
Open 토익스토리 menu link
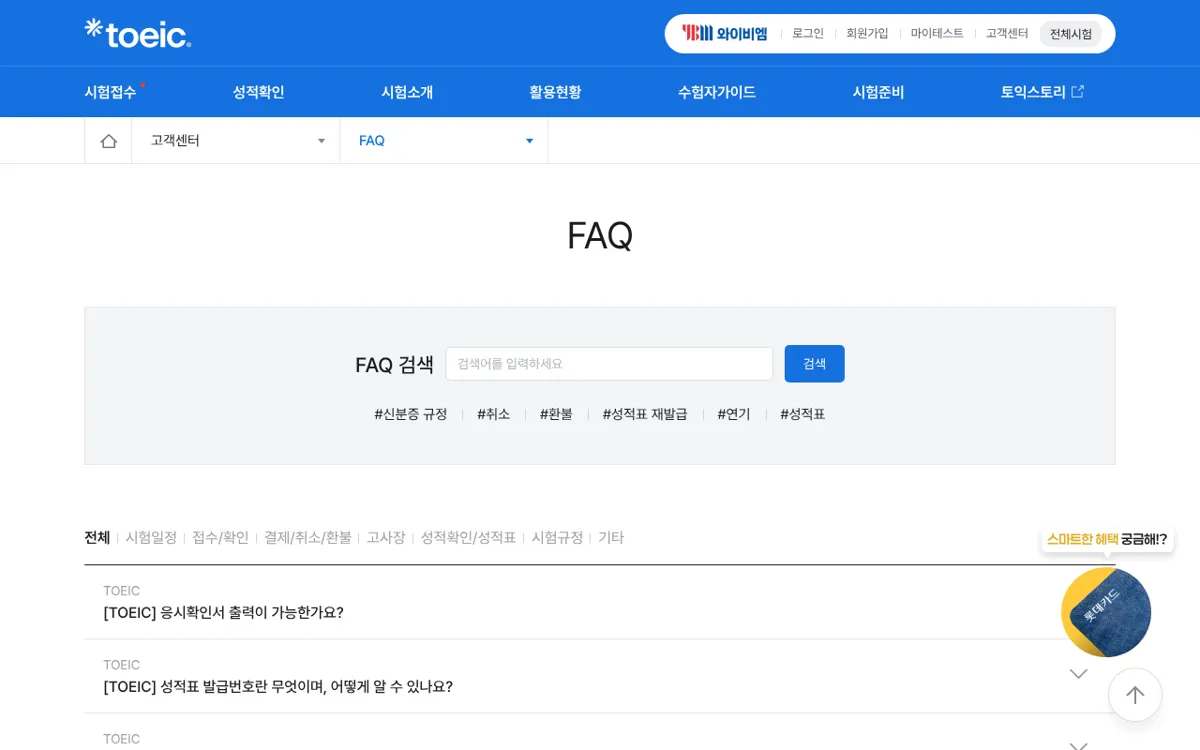click(1033, 92)
